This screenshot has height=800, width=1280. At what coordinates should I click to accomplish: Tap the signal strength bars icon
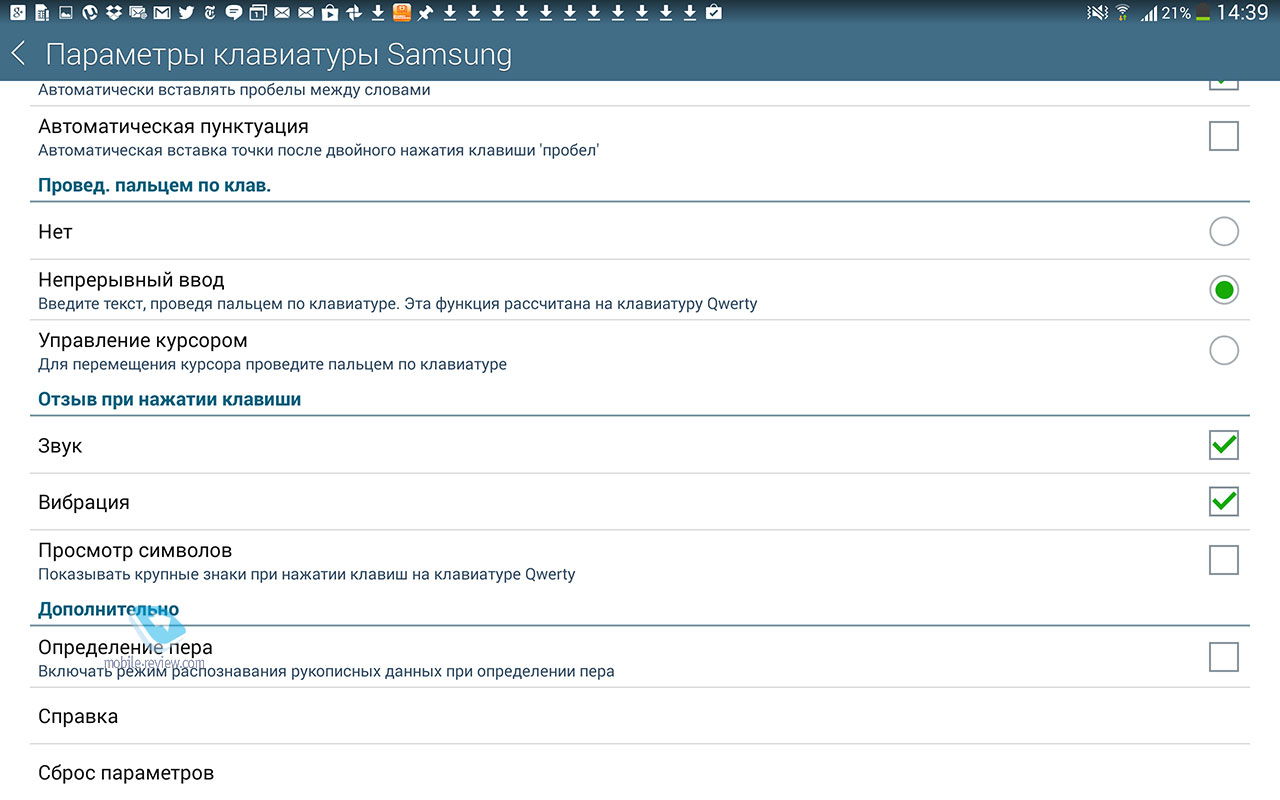pos(1149,13)
